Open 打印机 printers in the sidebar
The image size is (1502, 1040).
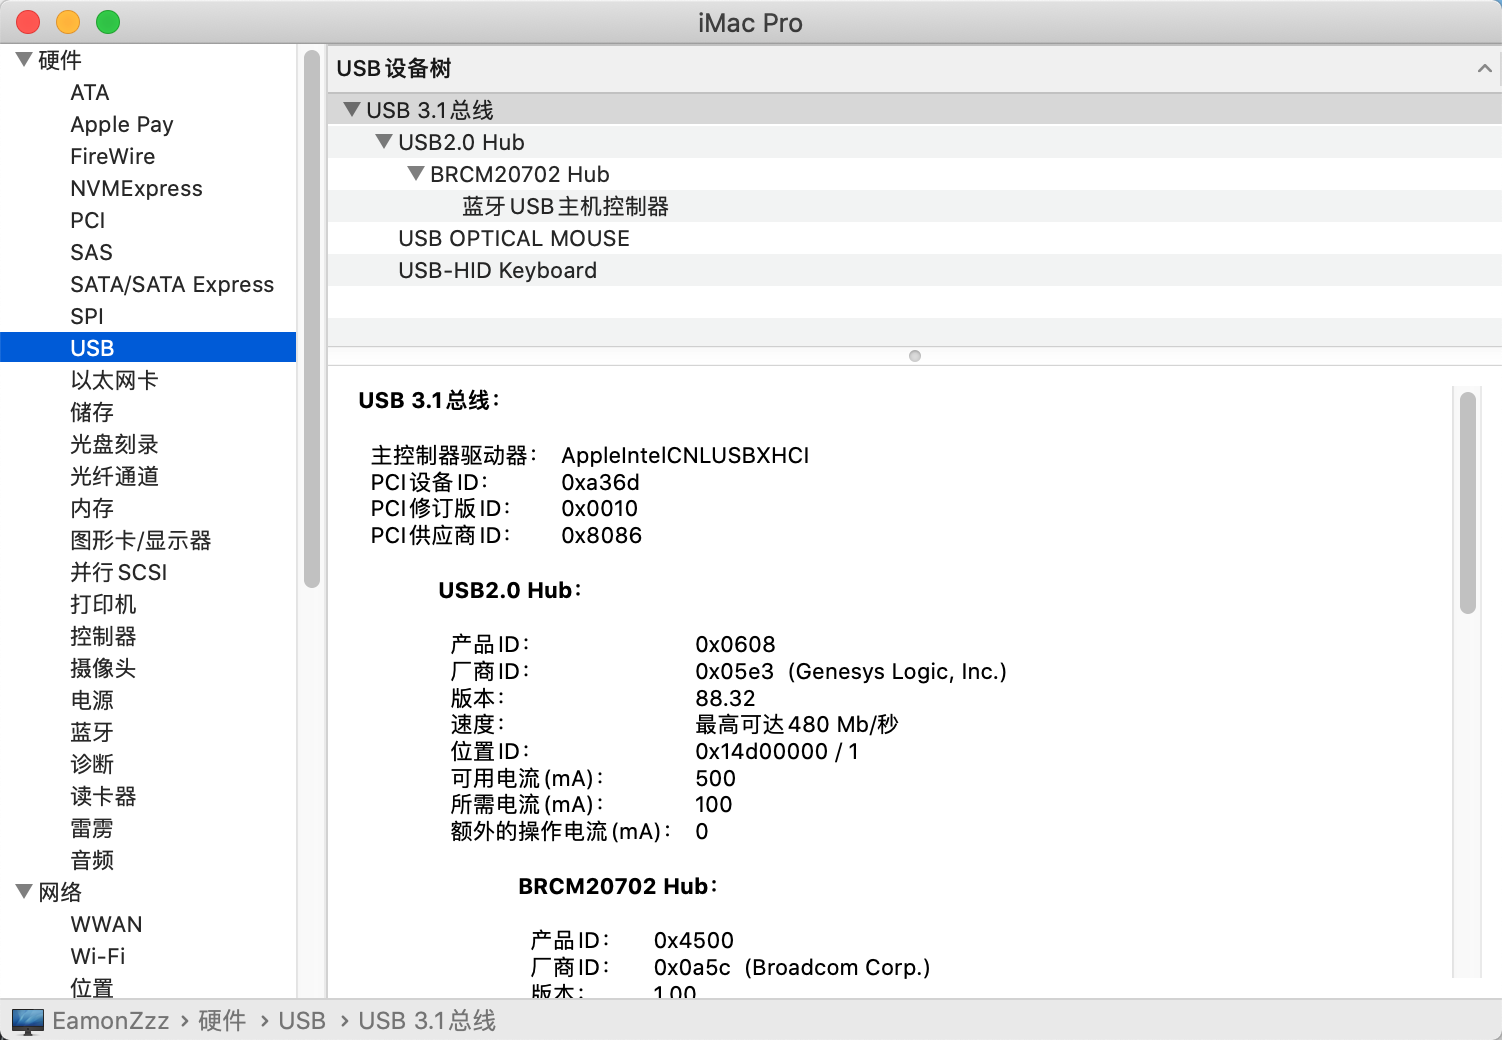[x=103, y=604]
